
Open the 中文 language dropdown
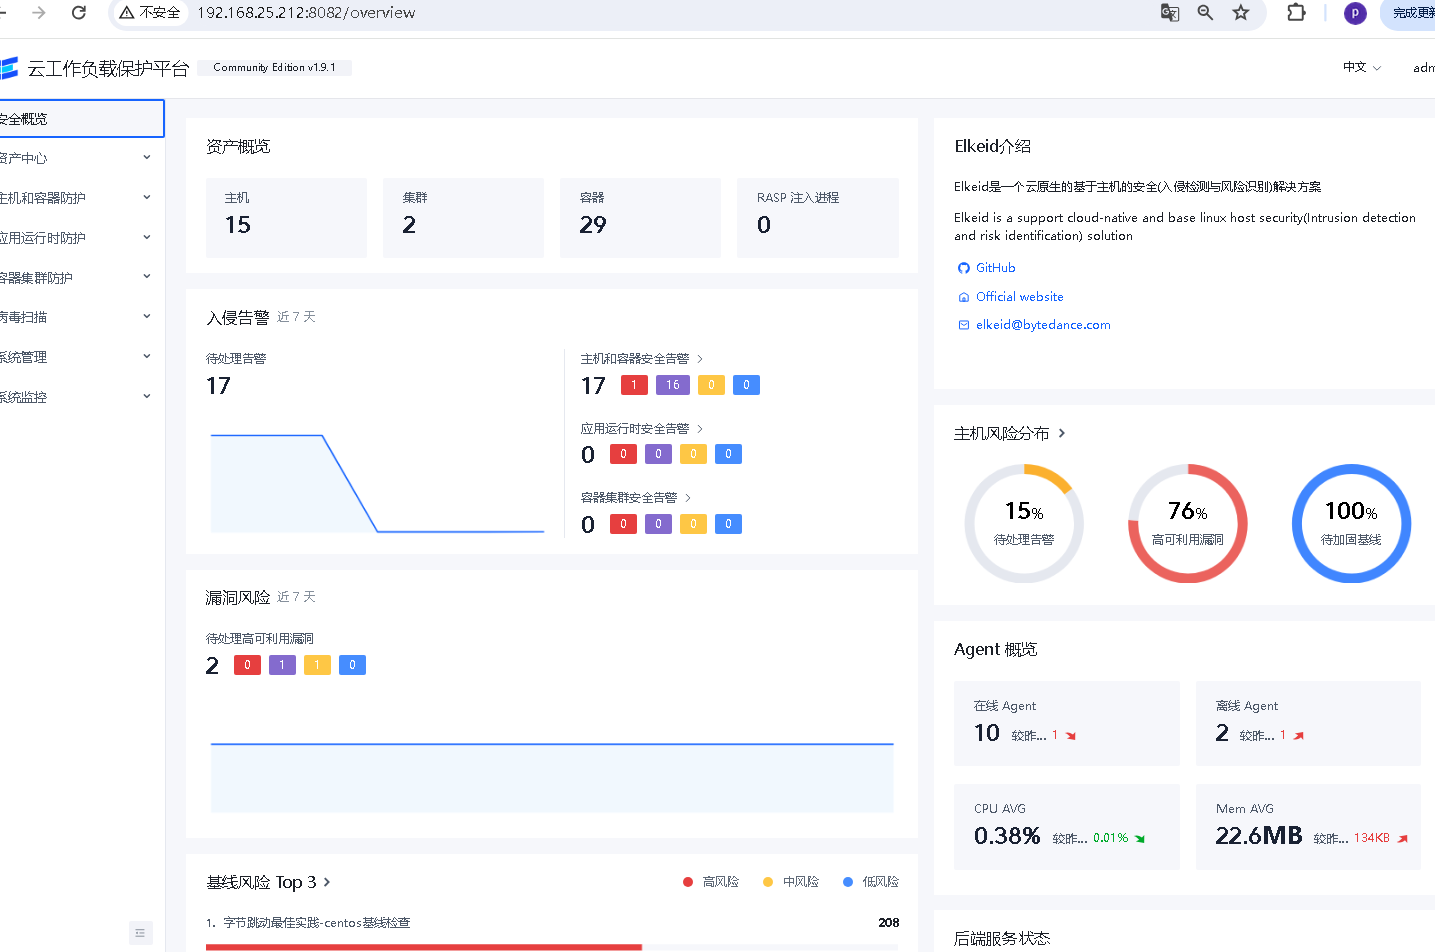pos(1361,67)
